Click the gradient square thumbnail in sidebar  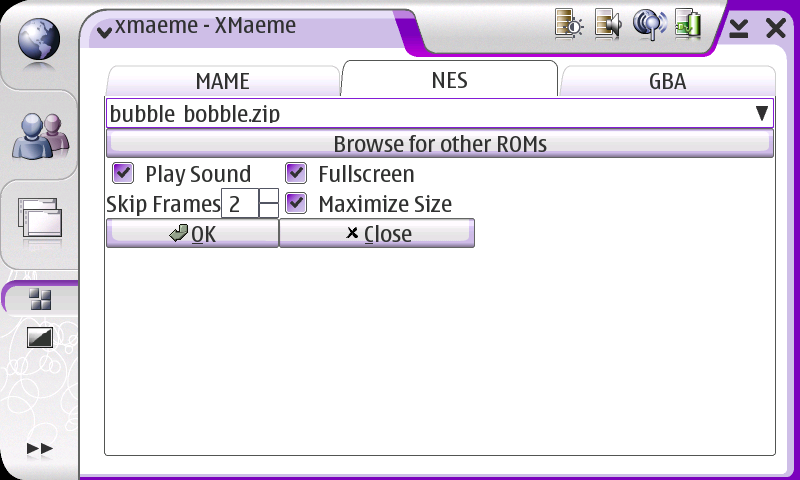click(x=40, y=337)
